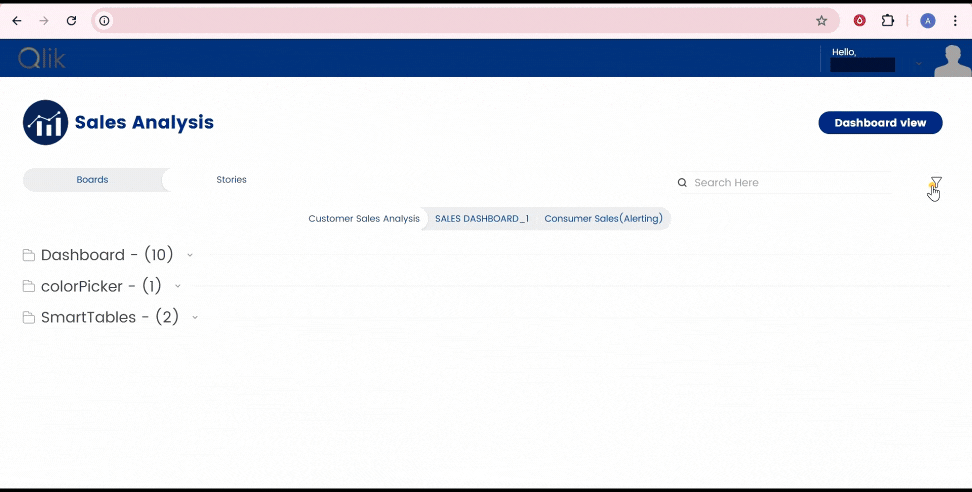
Task: Click the Sales Analysis chart logo
Action: click(x=45, y=123)
